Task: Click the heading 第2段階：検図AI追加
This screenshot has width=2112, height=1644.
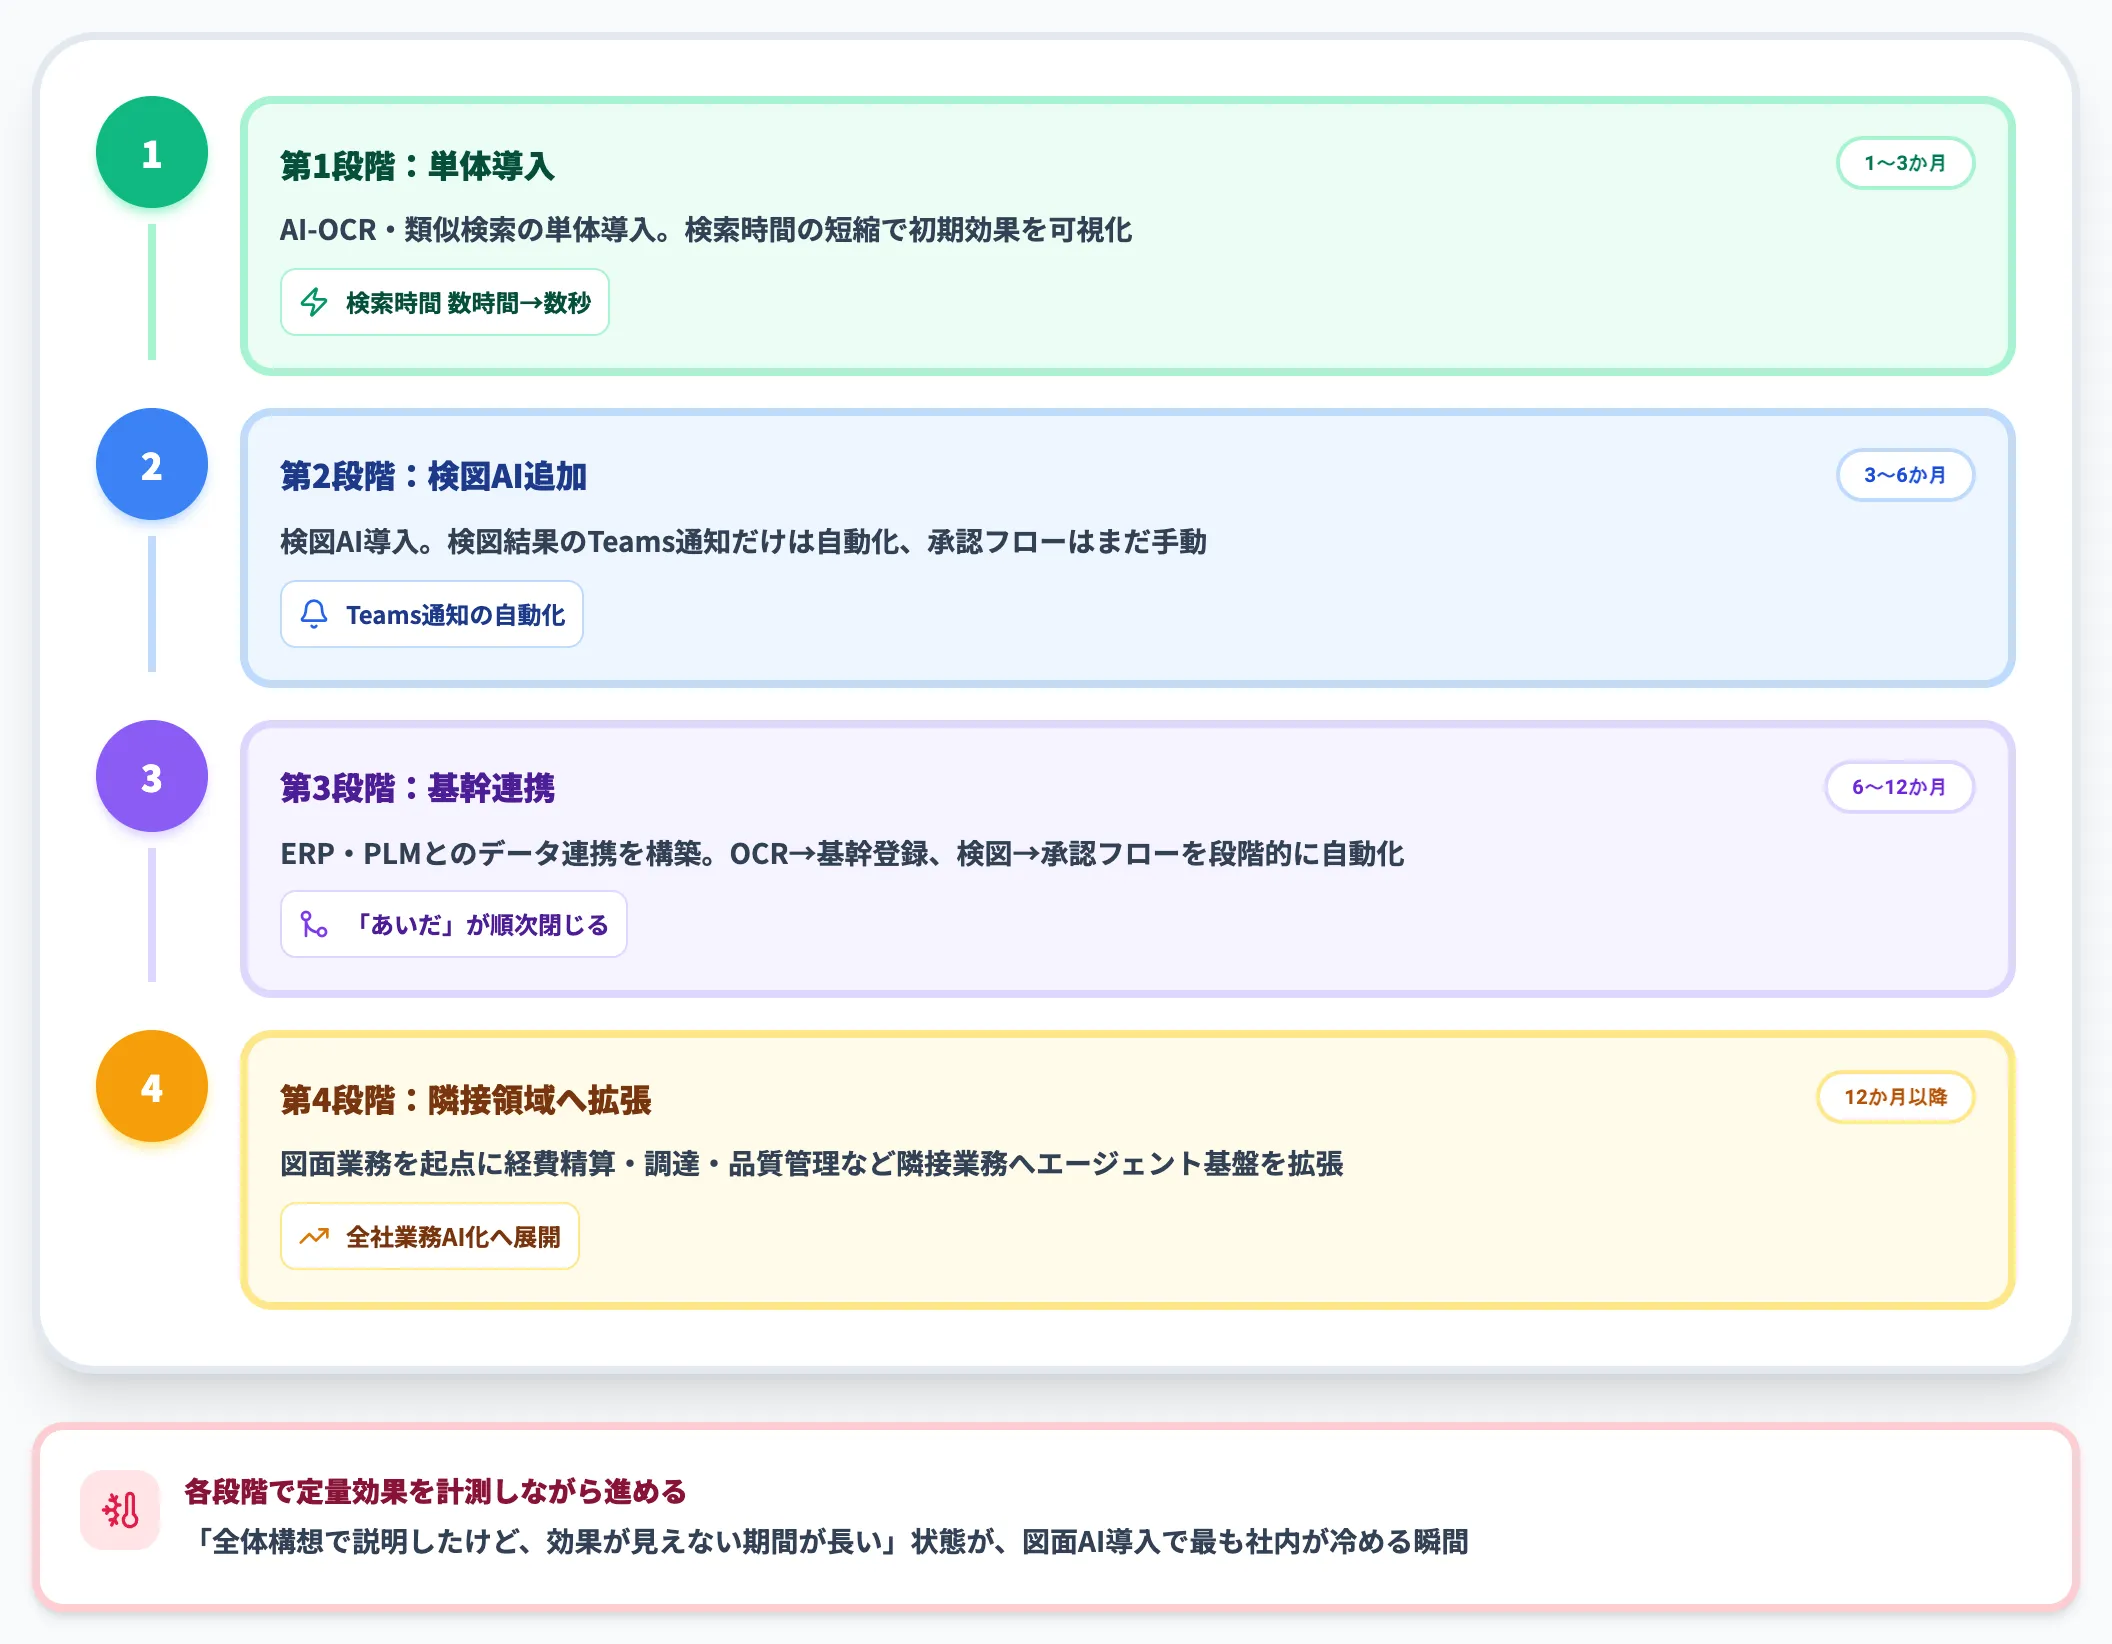Action: (x=433, y=476)
